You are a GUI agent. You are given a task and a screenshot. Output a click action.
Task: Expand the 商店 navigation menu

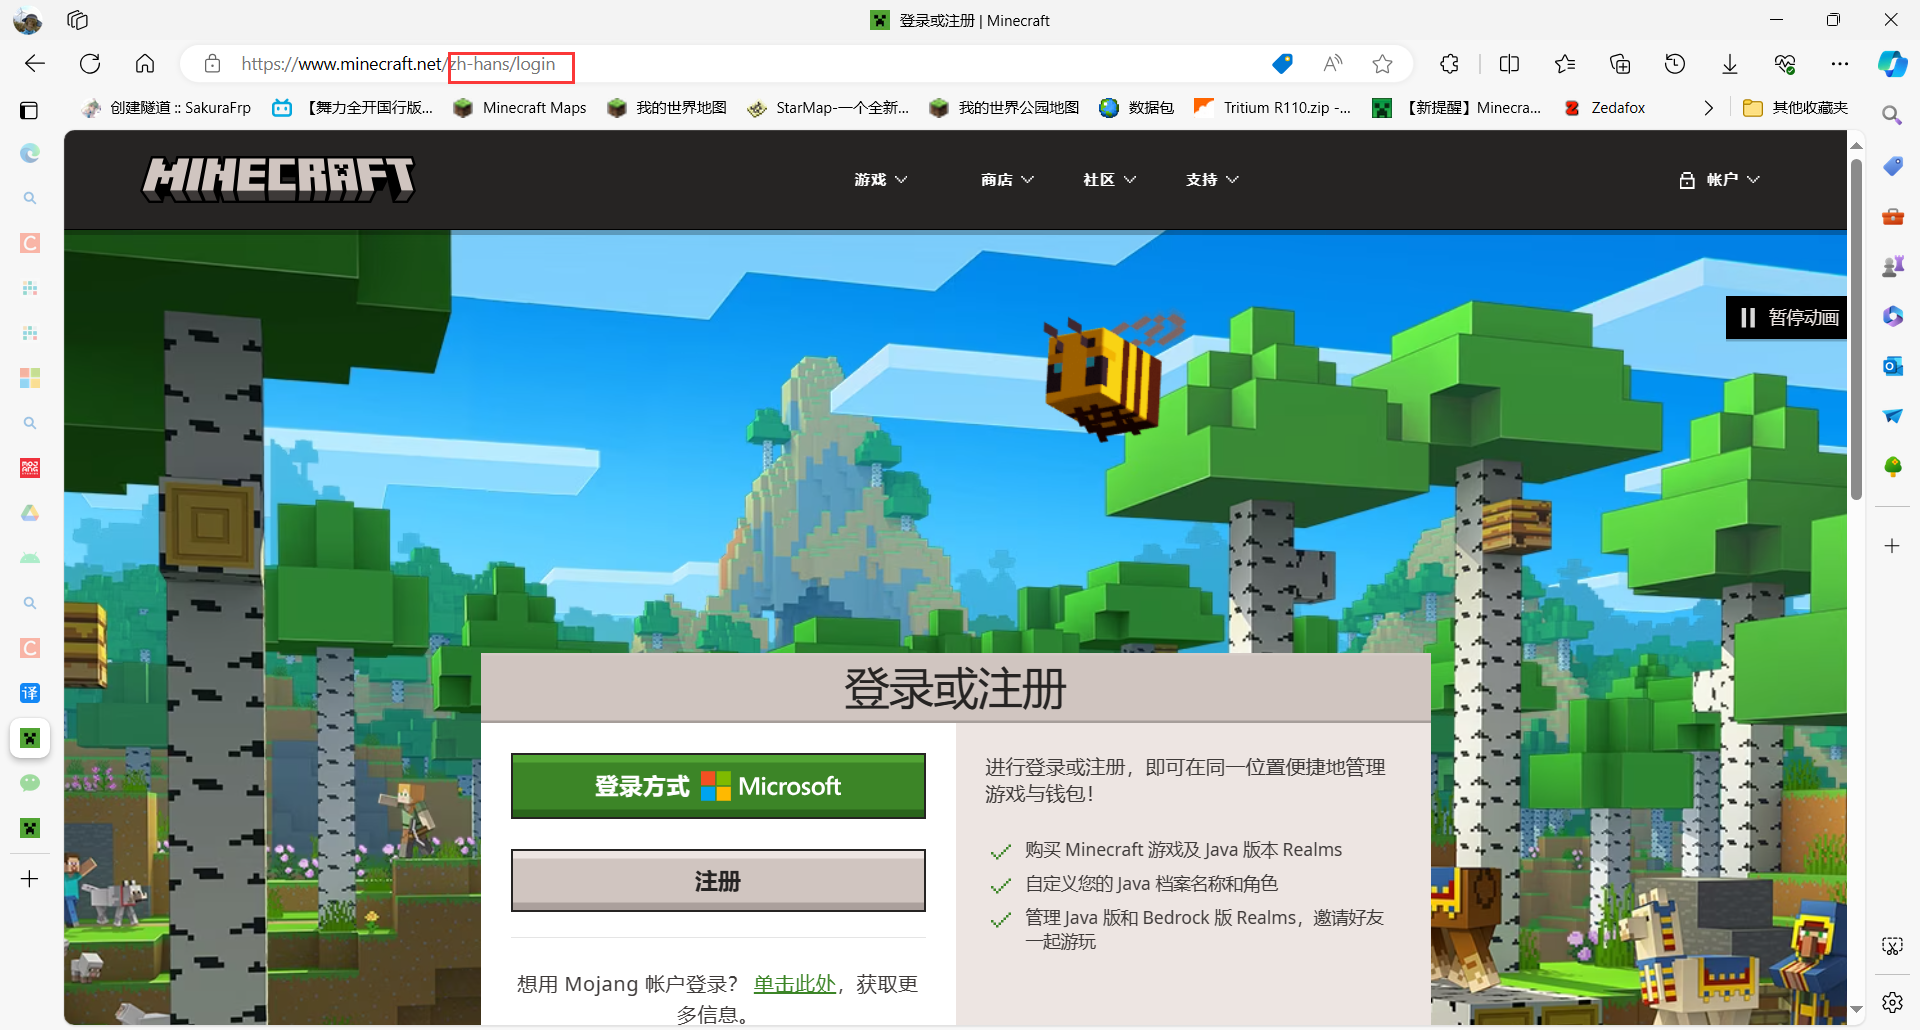(x=1007, y=180)
